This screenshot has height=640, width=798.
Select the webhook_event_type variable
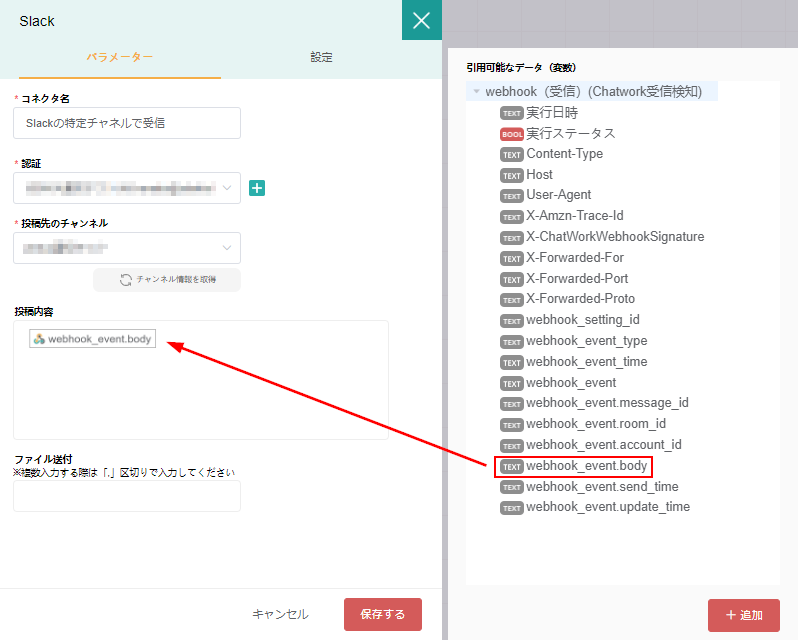pos(574,340)
